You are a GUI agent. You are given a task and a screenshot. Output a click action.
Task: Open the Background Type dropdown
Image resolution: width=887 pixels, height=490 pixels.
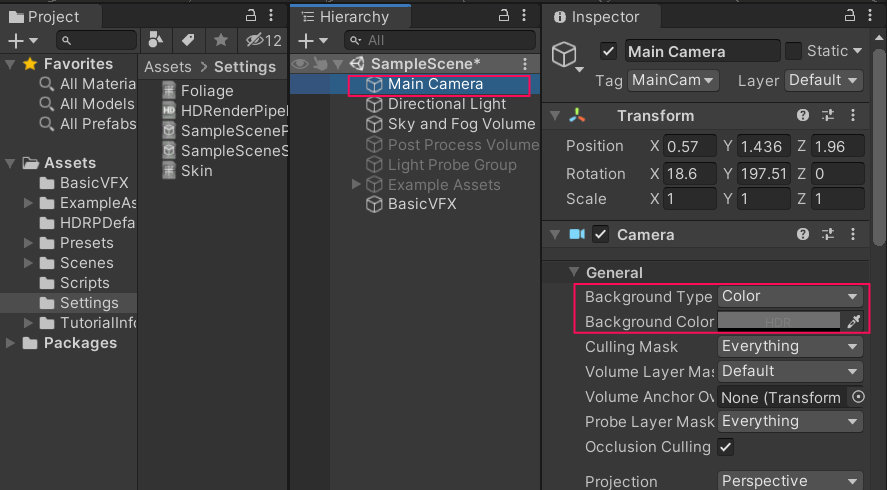click(790, 296)
